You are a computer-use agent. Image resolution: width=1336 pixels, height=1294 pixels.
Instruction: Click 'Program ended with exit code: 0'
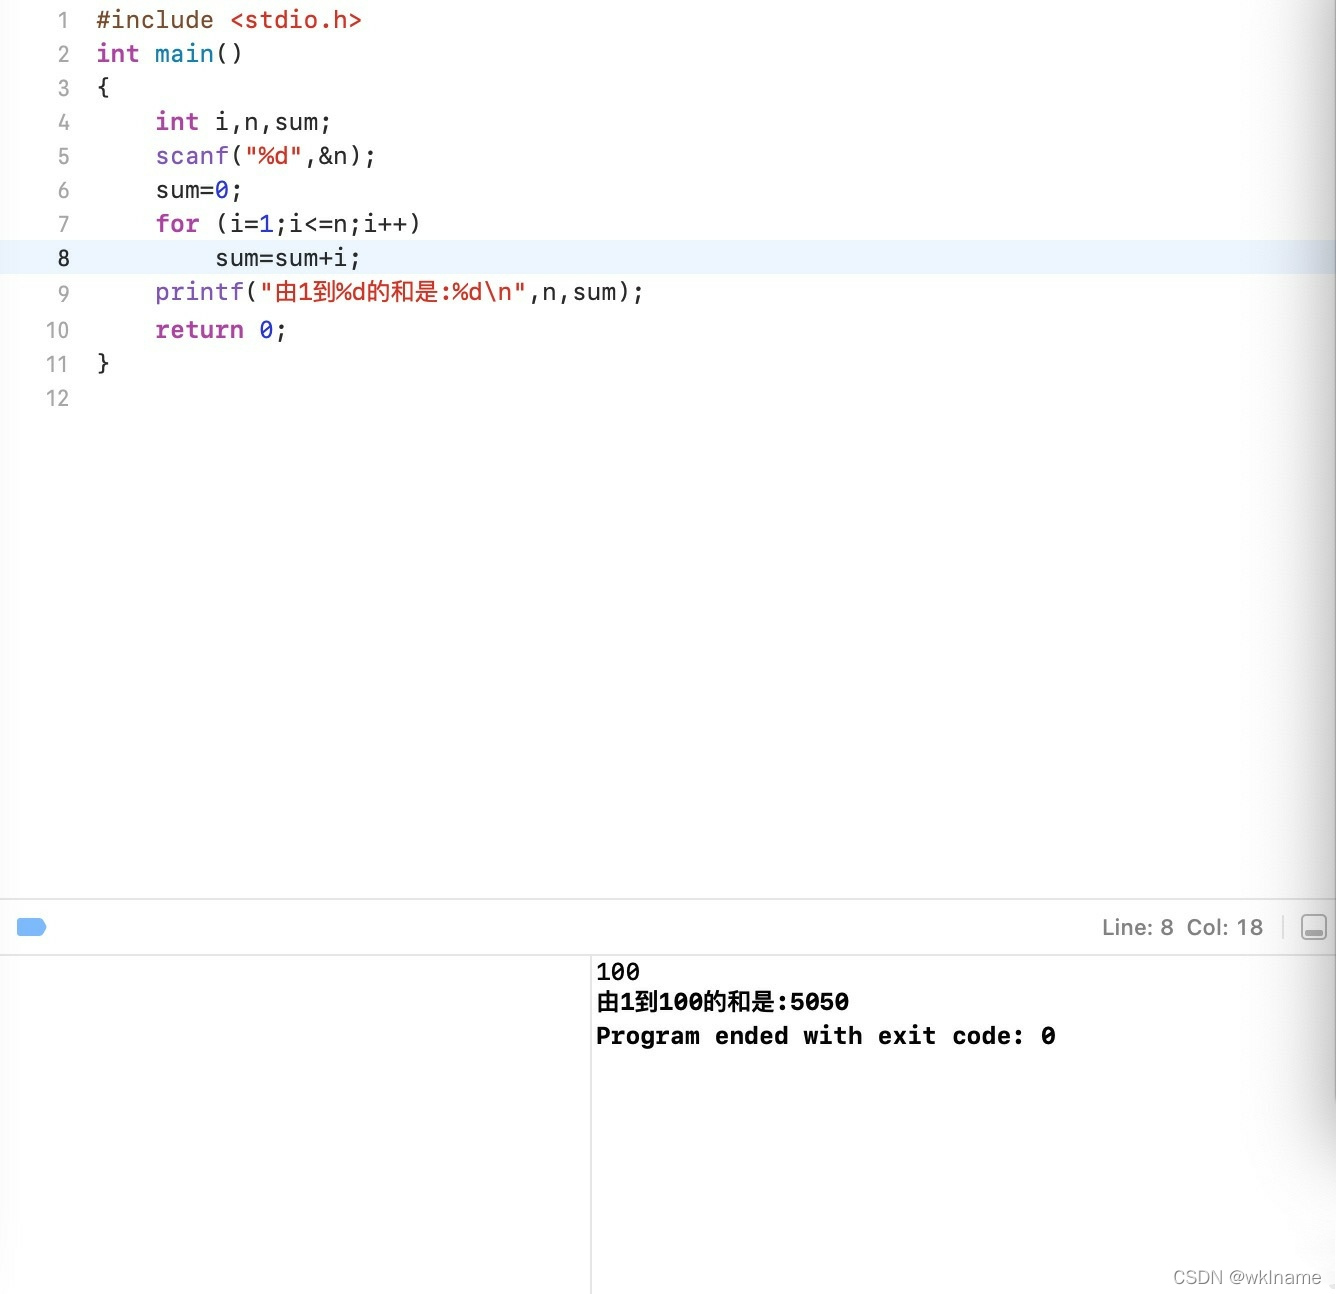[825, 1036]
